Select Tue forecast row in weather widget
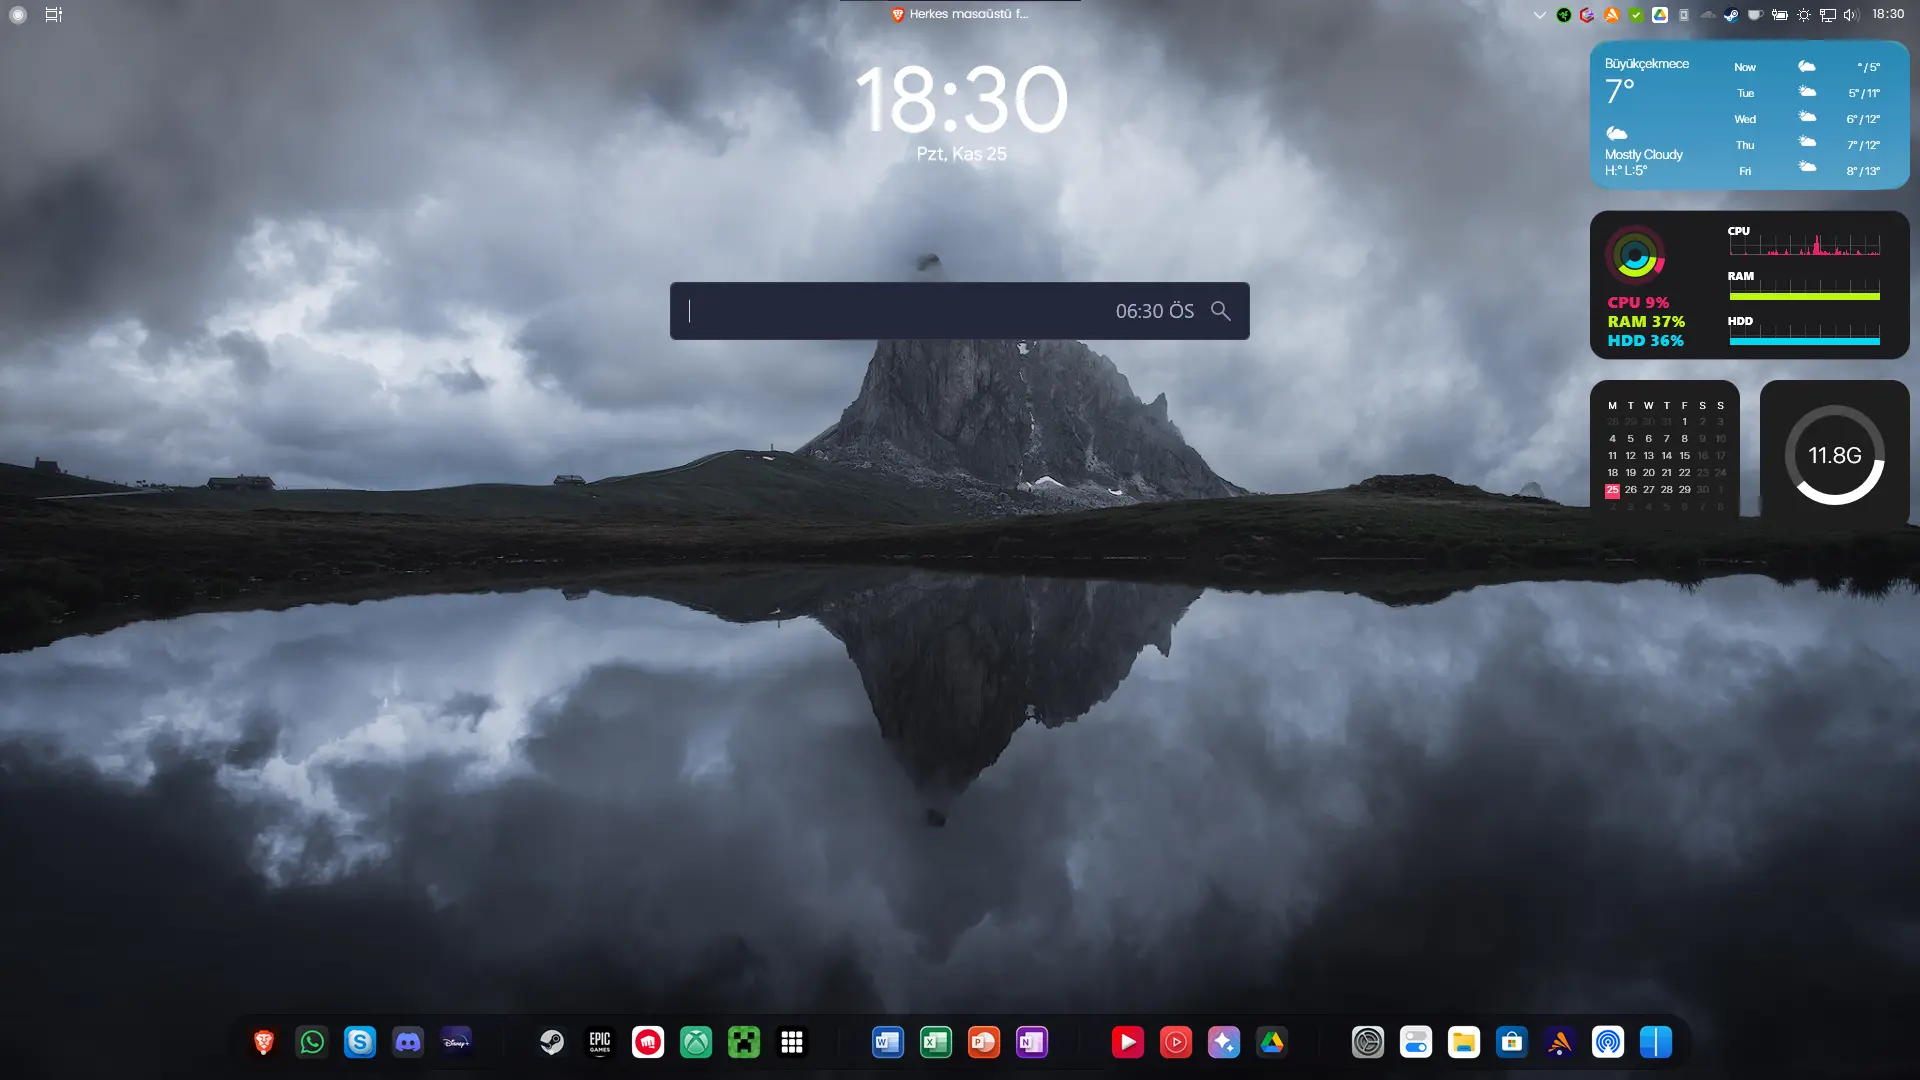 pos(1807,93)
